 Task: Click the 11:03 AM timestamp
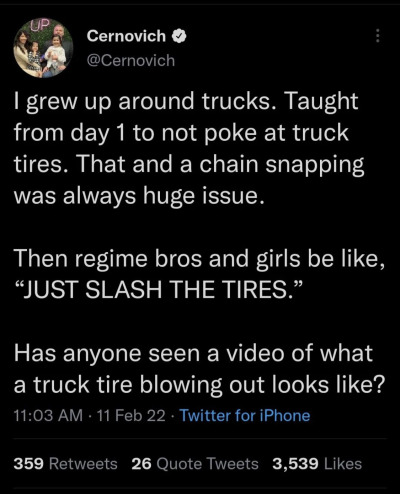click(48, 416)
